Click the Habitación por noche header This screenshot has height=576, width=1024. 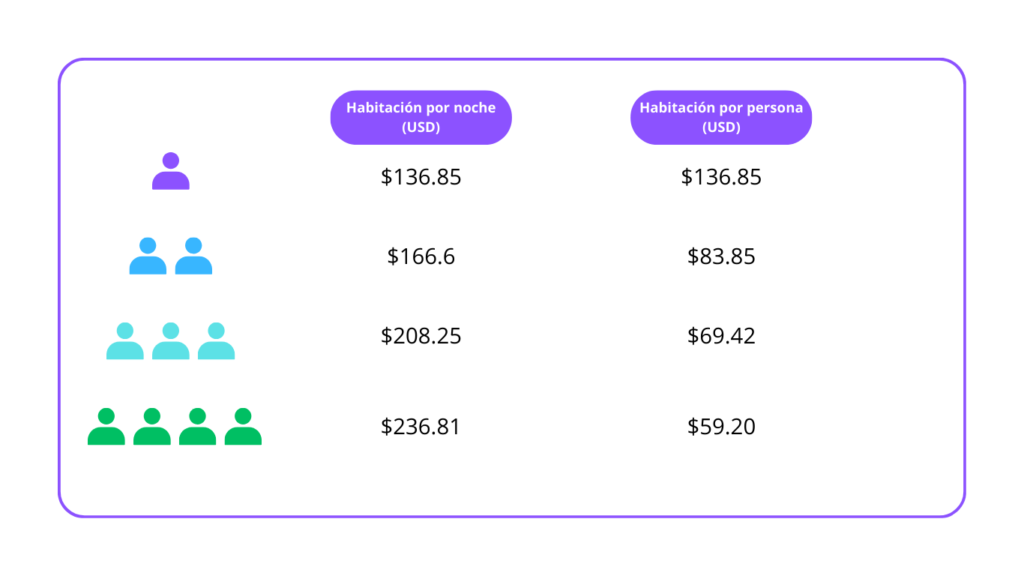(x=421, y=118)
